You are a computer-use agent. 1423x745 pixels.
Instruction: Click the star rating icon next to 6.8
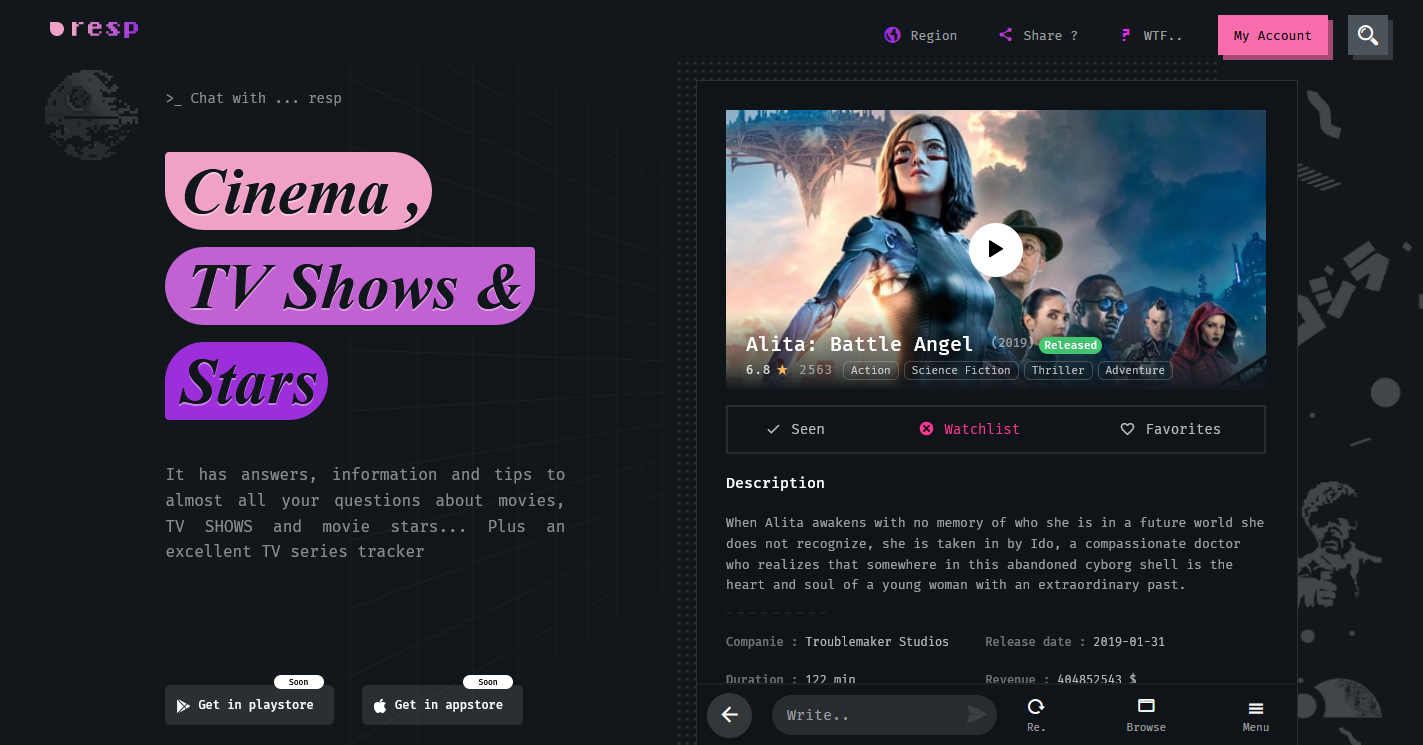point(782,370)
